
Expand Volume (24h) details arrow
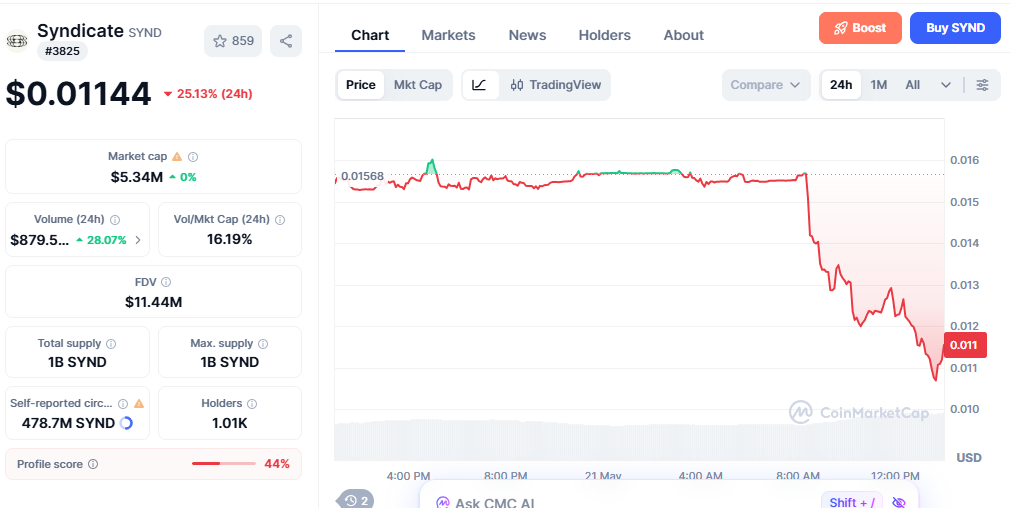tap(137, 240)
